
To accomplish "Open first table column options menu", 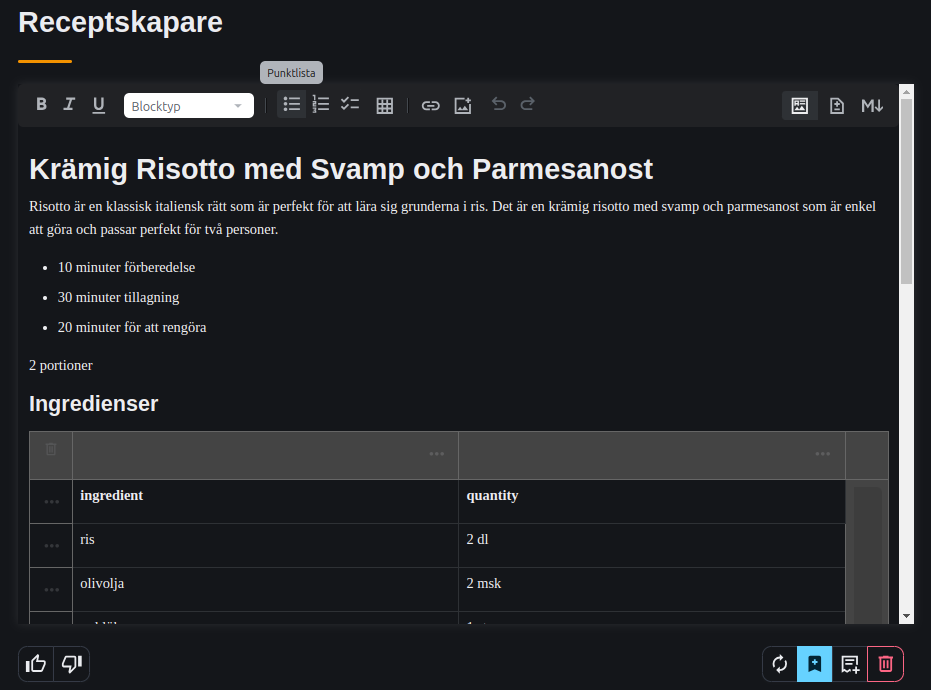I will [437, 454].
